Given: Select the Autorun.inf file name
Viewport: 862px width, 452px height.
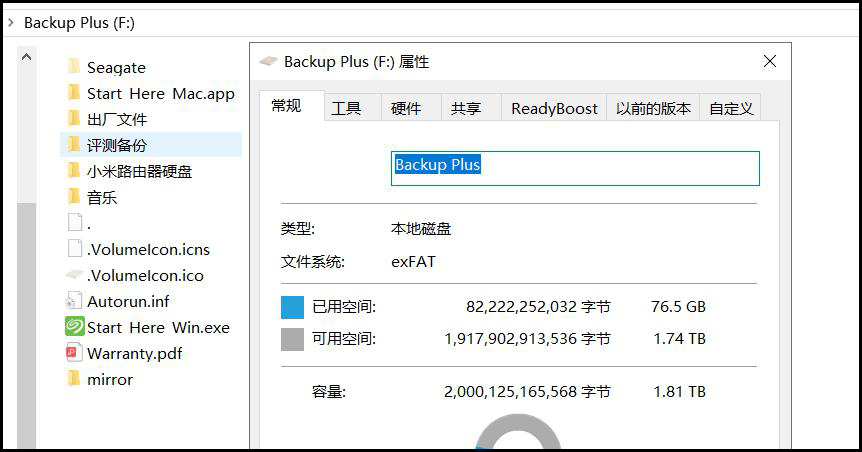Looking at the screenshot, I should [x=128, y=301].
